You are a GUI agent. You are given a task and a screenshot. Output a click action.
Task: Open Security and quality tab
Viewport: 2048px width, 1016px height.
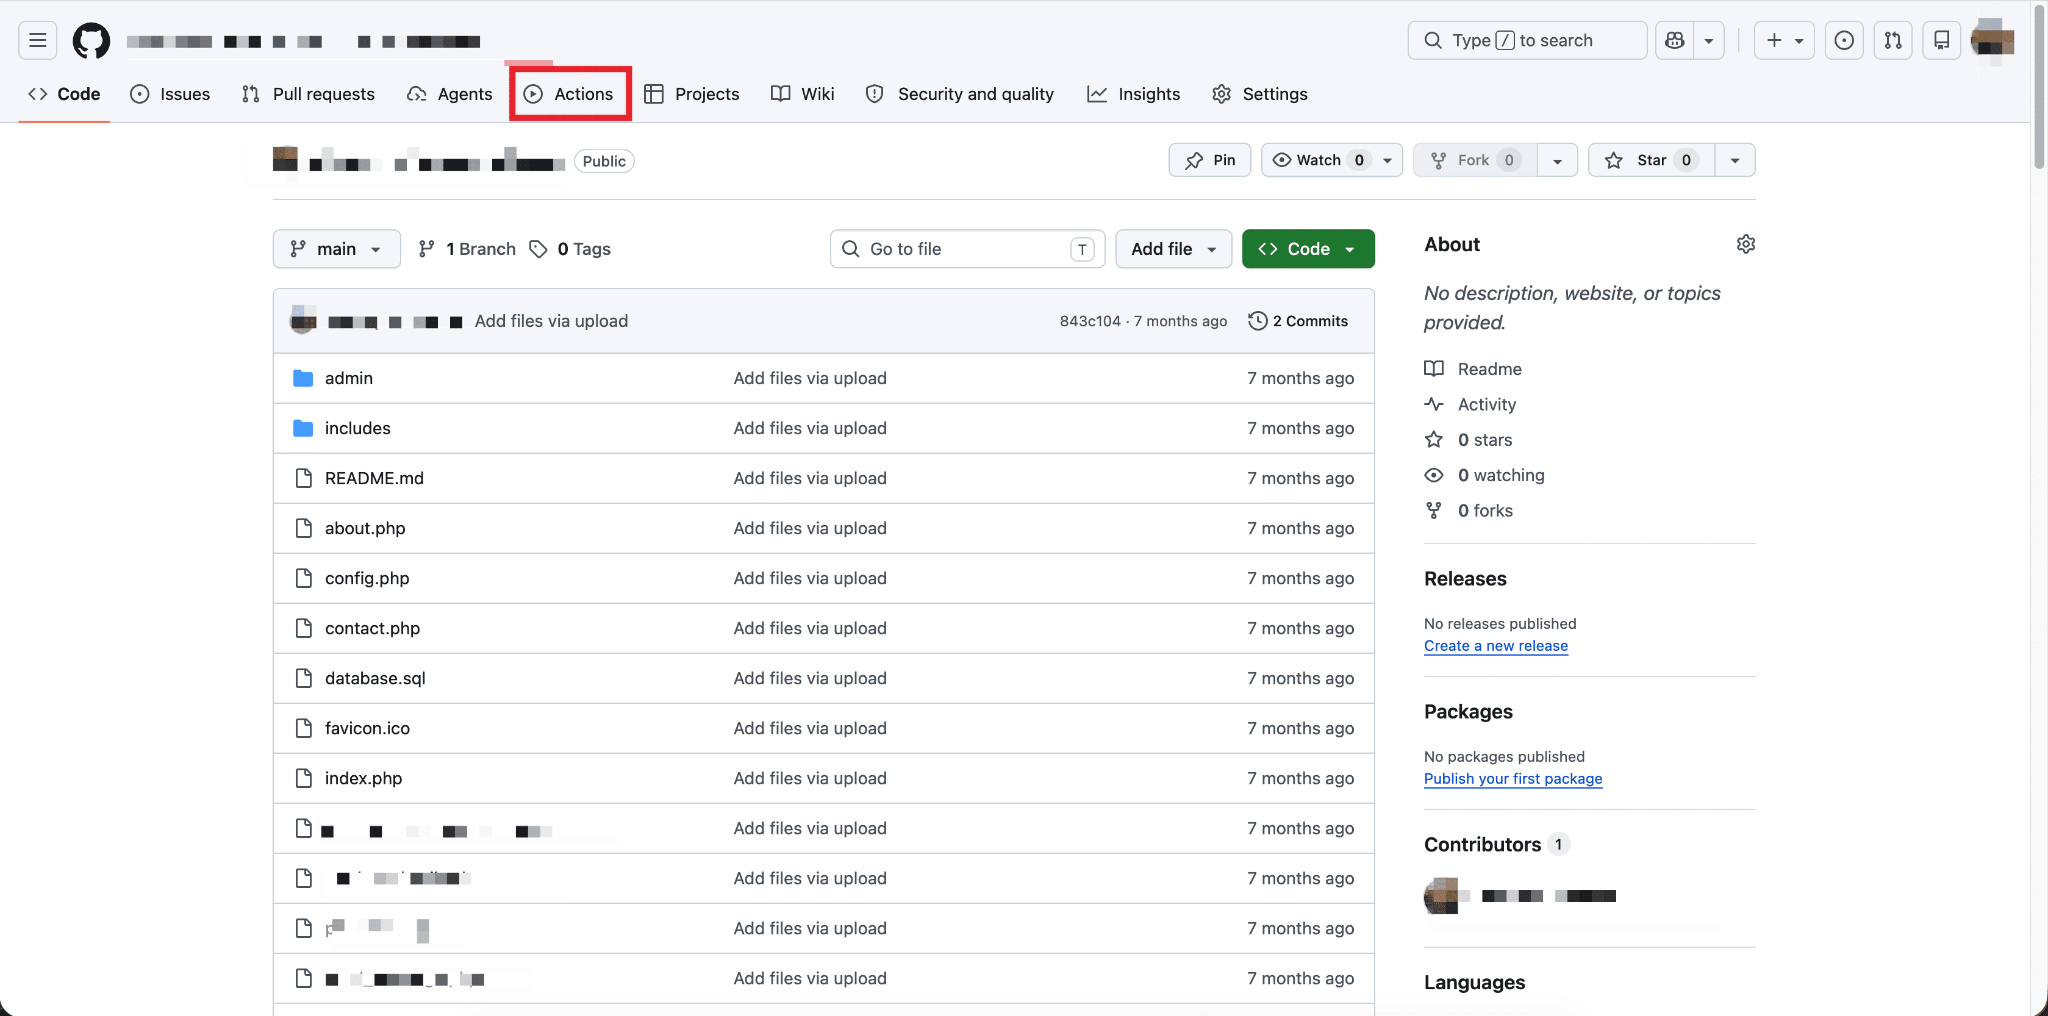coord(959,94)
